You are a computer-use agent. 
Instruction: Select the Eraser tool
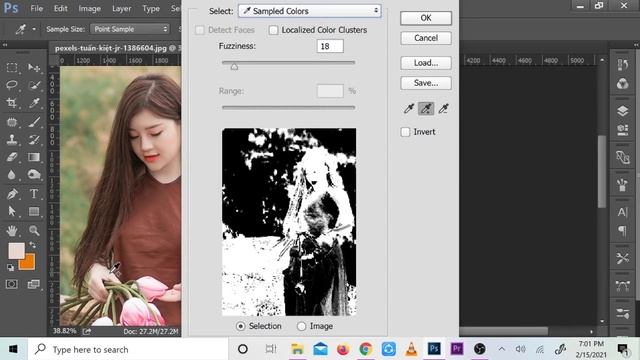pyautogui.click(x=12, y=157)
